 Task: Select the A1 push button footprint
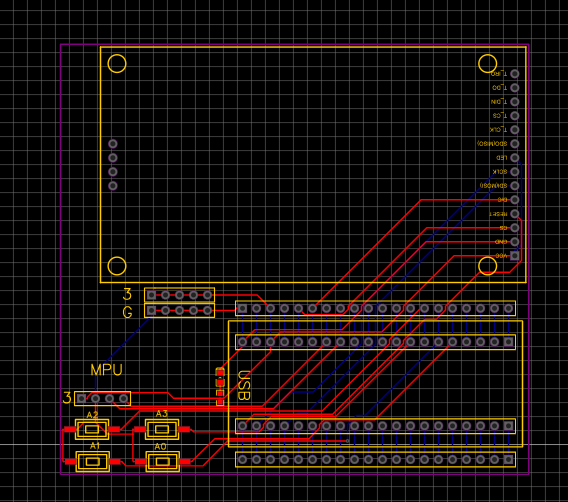pos(93,461)
